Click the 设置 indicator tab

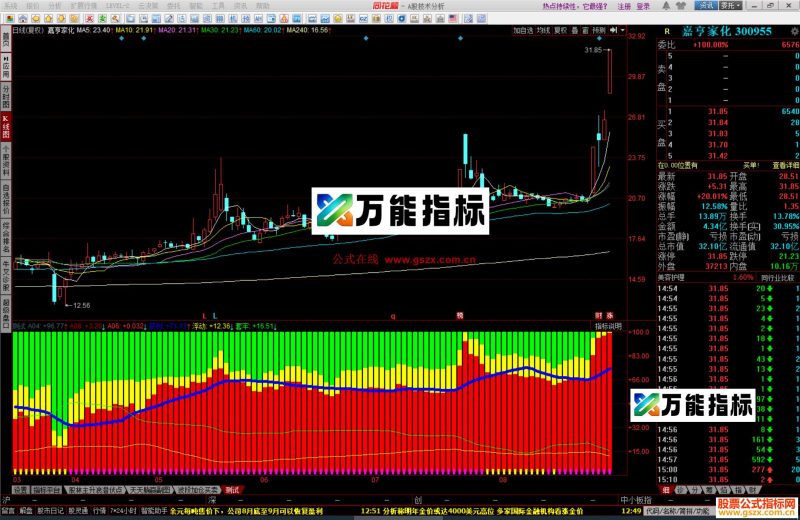coord(20,490)
